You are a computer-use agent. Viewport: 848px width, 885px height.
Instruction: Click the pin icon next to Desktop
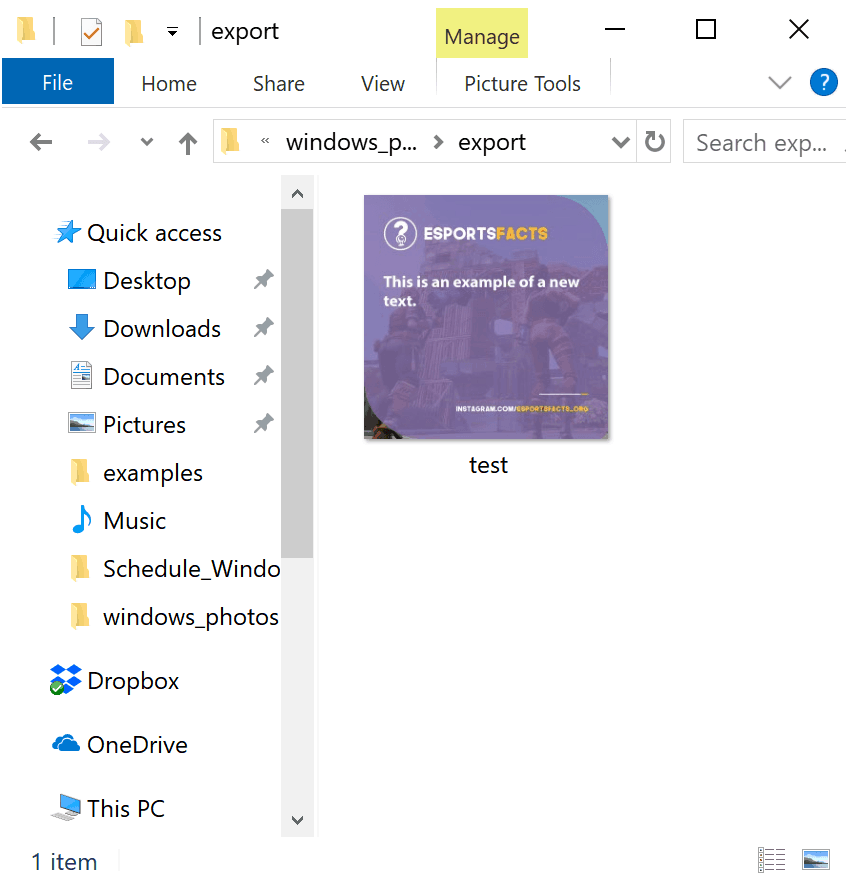264,280
